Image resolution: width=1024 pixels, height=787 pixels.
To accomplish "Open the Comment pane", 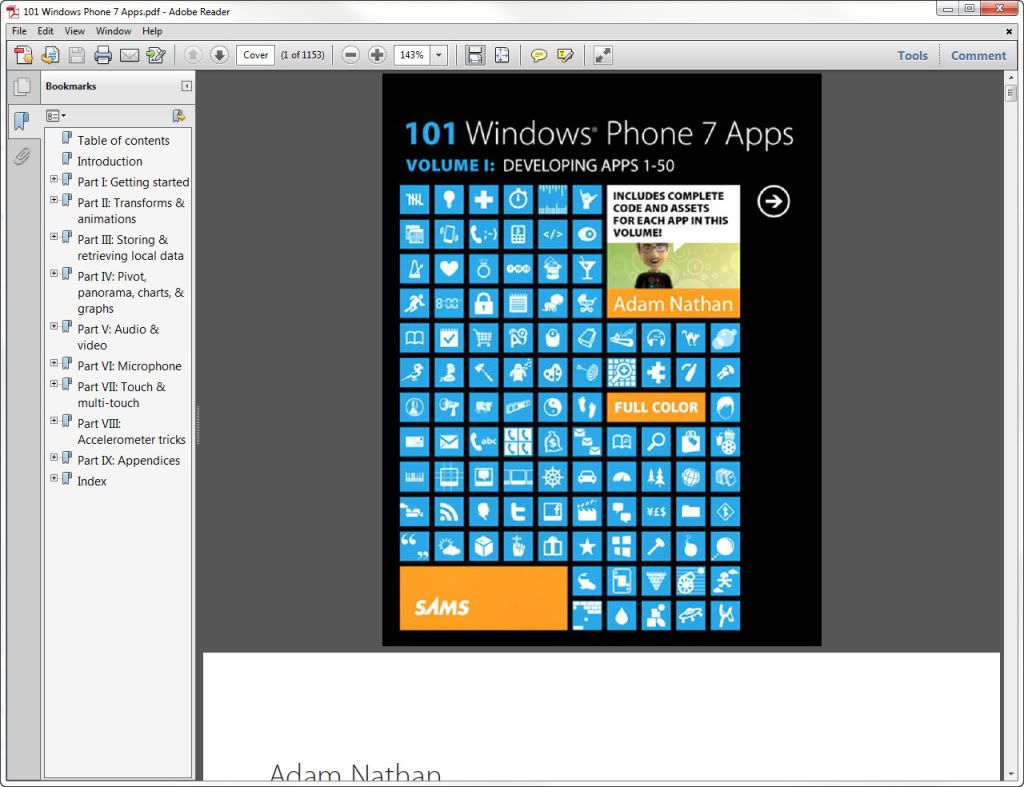I will point(978,56).
